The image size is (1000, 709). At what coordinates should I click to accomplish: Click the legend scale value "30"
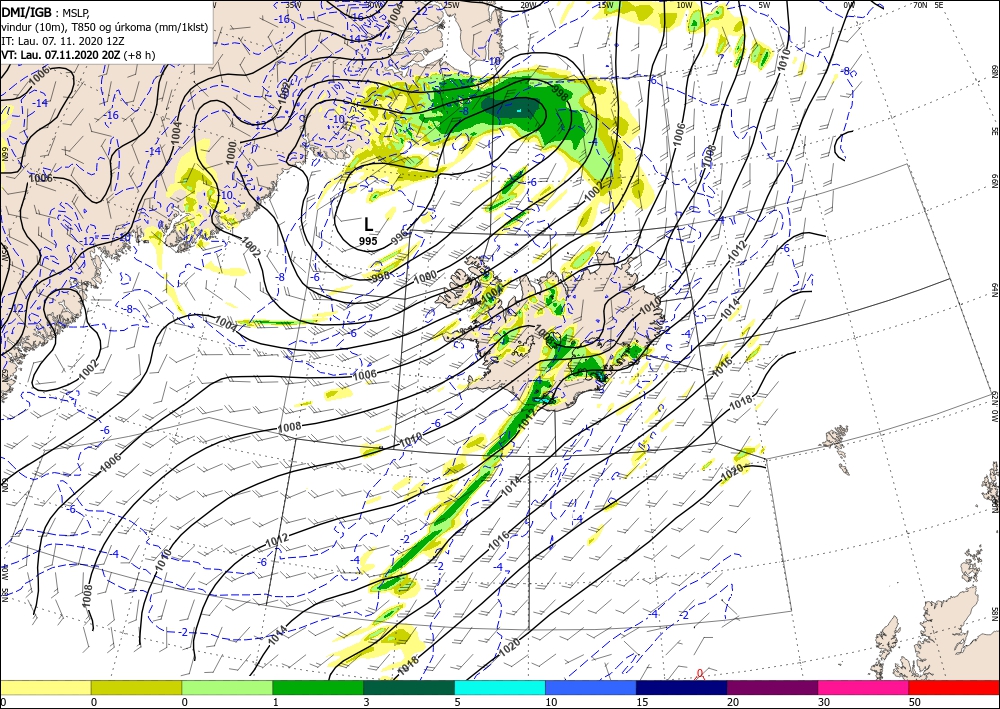pyautogui.click(x=823, y=702)
